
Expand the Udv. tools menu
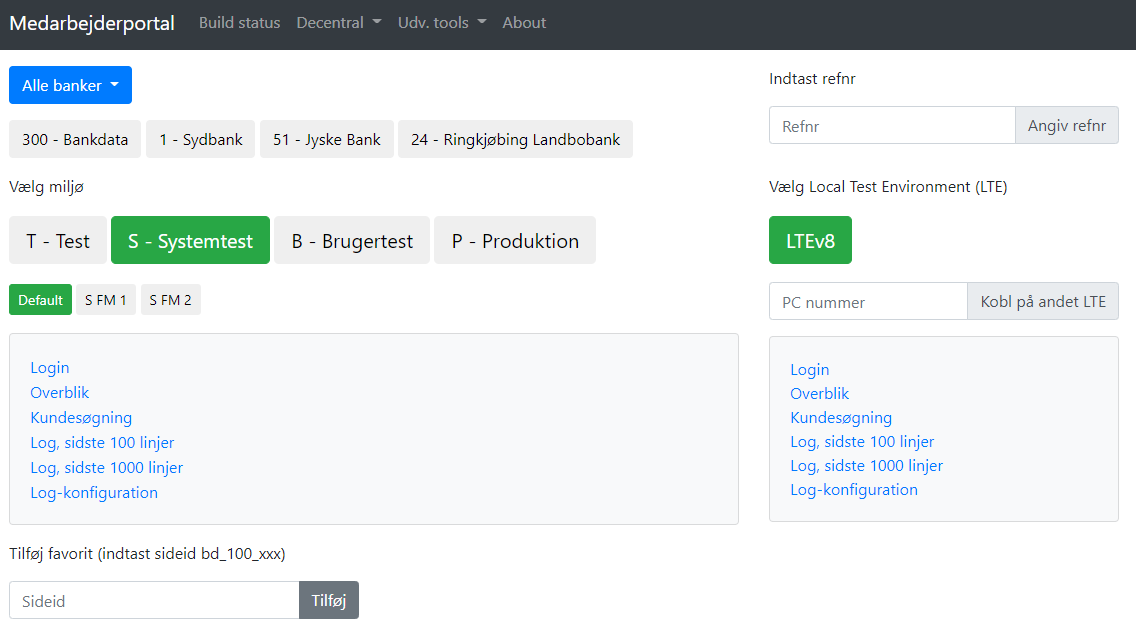click(x=441, y=23)
